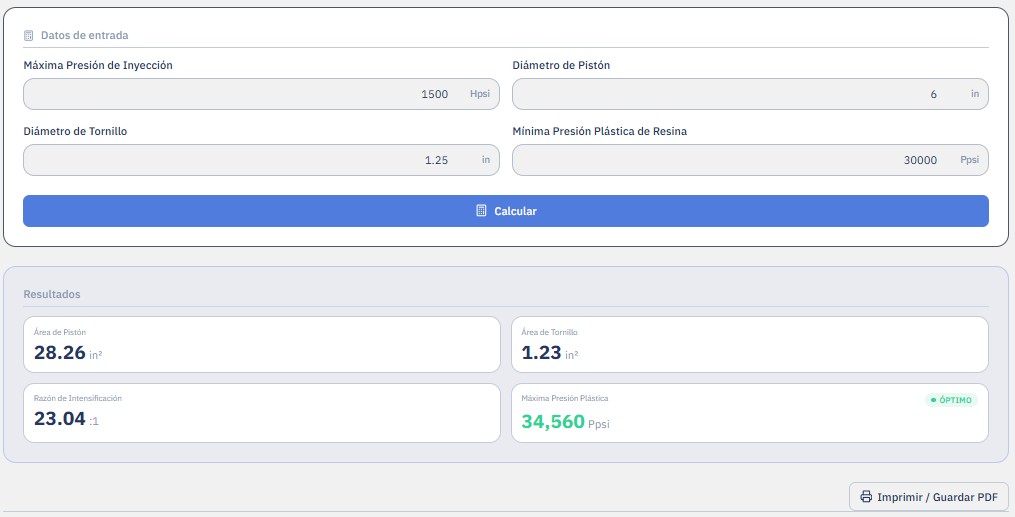Image resolution: width=1015 pixels, height=517 pixels.
Task: Focus the Diámetro de Pistón input
Action: click(750, 94)
